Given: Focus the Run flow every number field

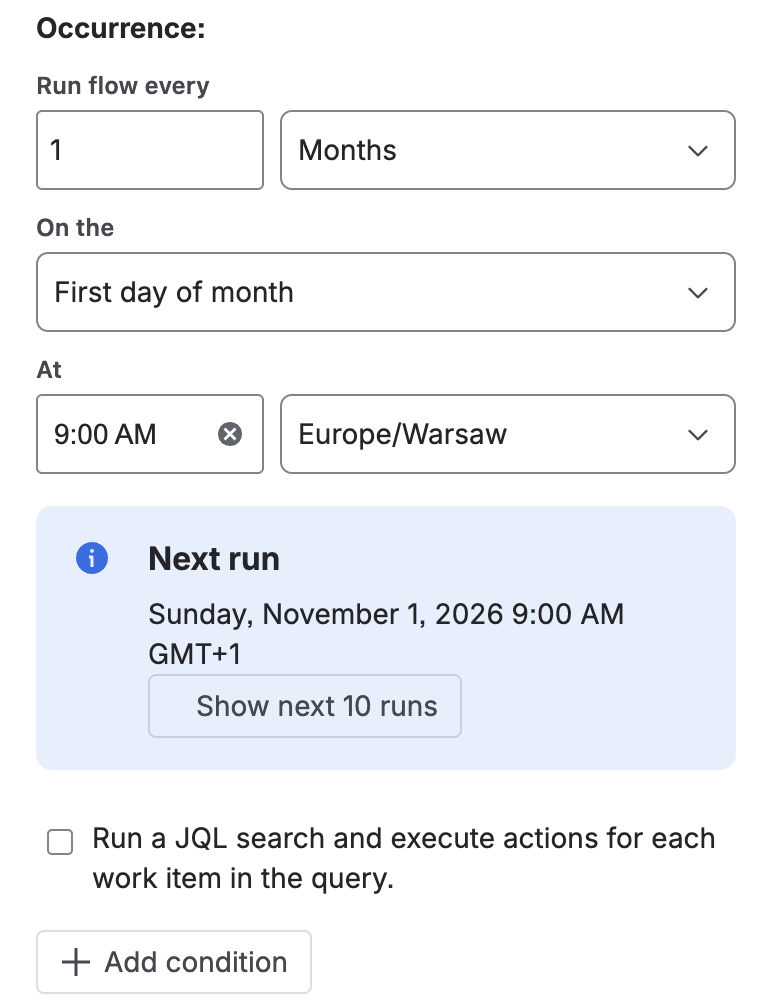Looking at the screenshot, I should tap(150, 151).
